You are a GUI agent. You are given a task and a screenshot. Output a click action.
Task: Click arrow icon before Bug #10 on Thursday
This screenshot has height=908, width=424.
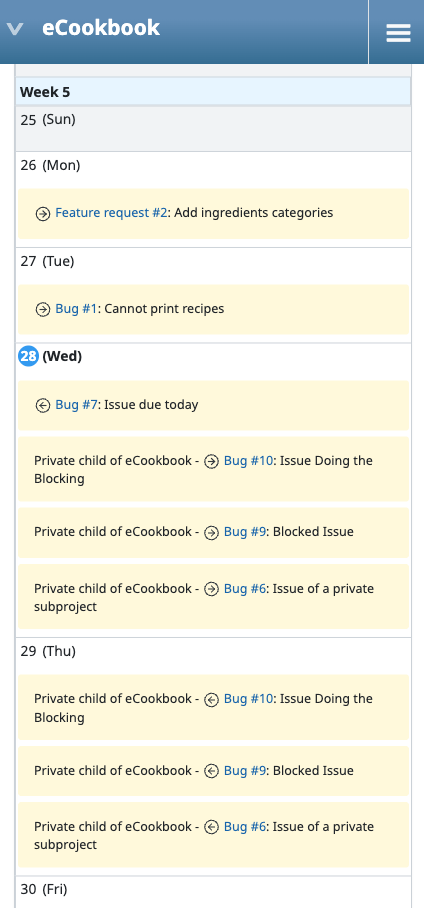click(211, 700)
